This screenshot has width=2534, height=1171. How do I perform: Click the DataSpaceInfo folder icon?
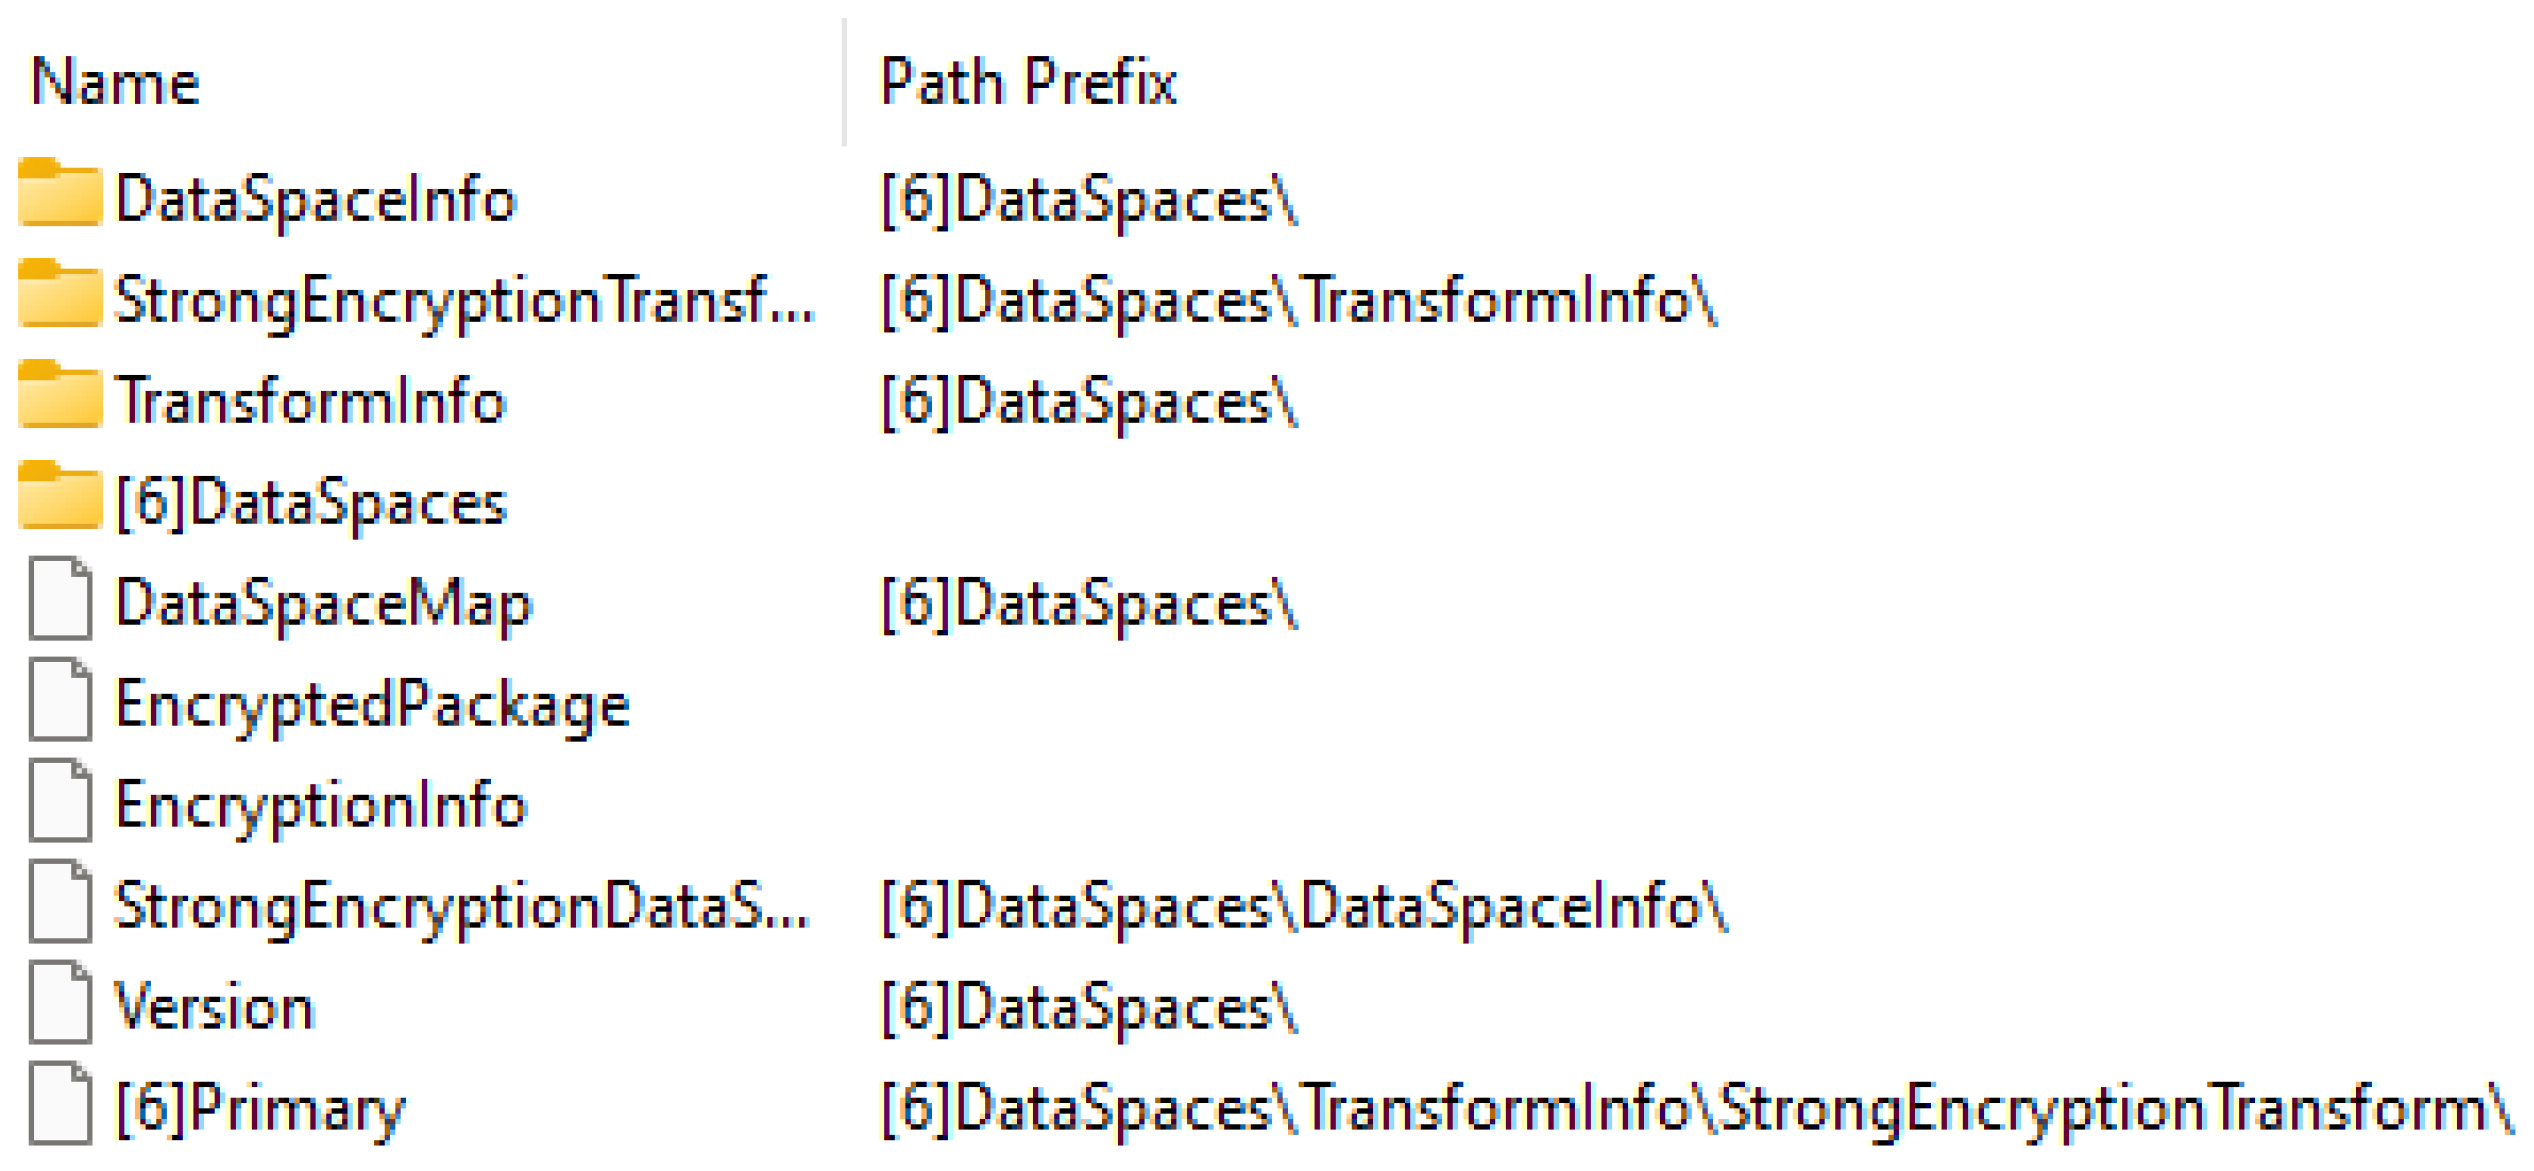click(x=60, y=193)
